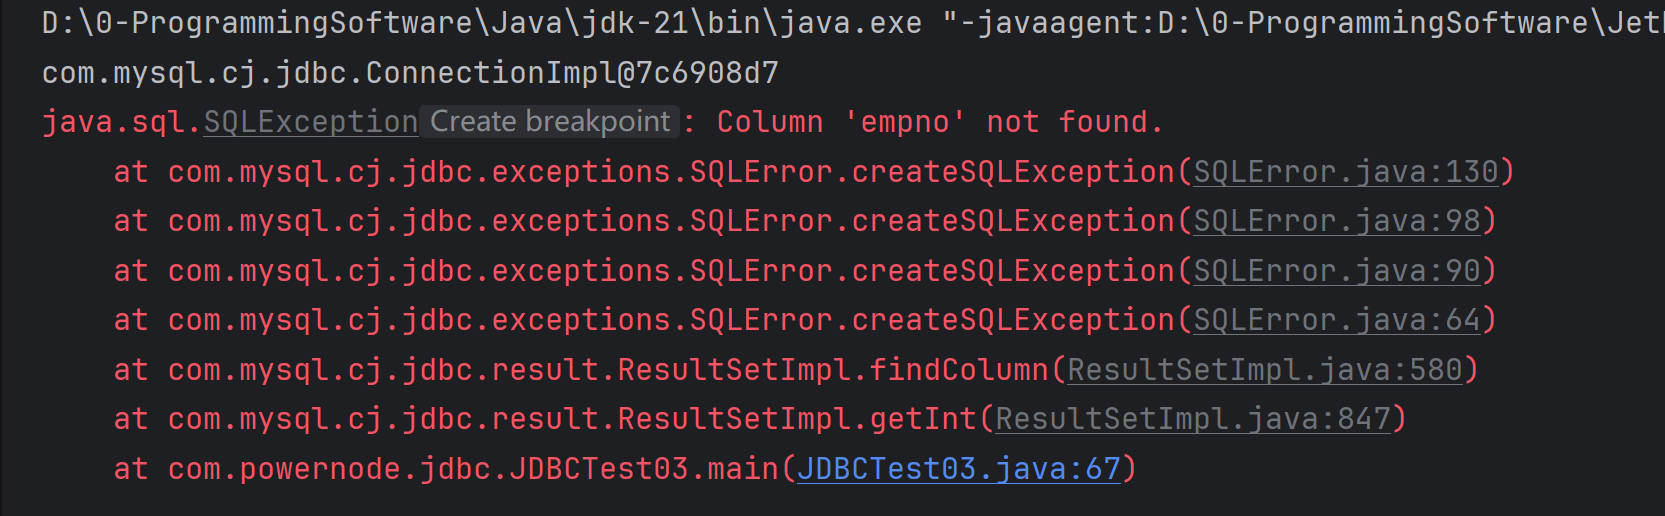Click the "not found." error text

[1074, 122]
